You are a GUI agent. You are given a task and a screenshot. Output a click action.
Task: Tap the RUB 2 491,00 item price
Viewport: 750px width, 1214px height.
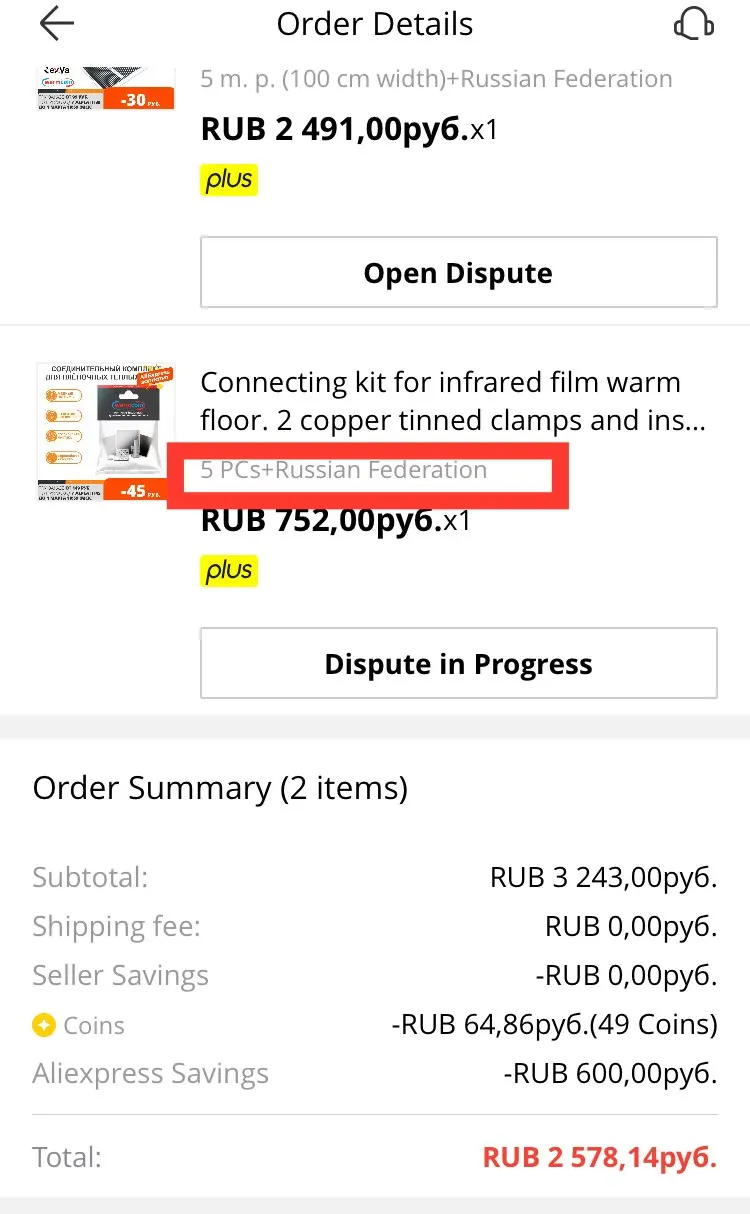350,130
